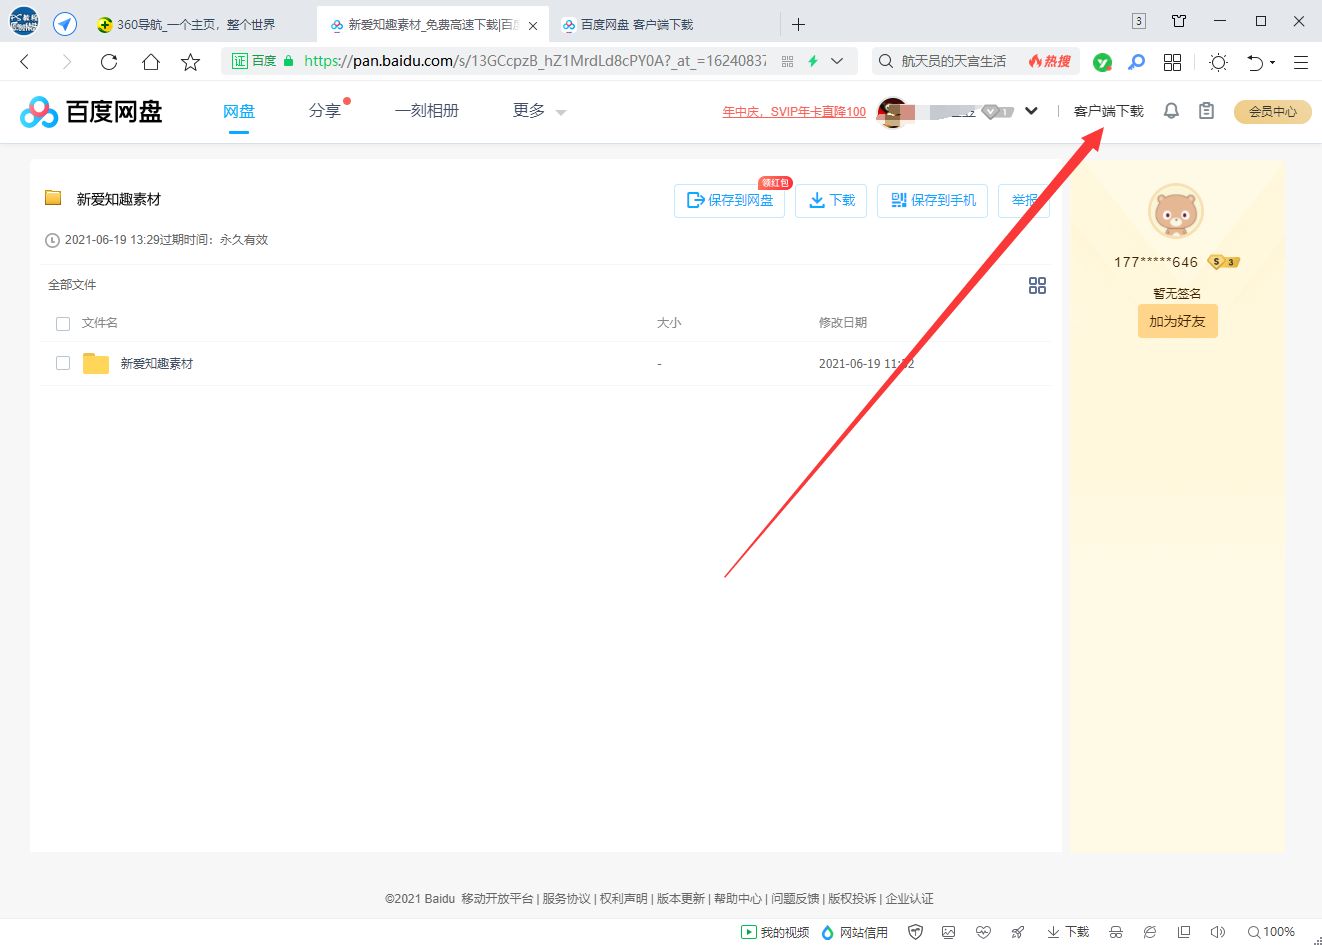Switch to grid view layout
Viewport: 1322px width, 945px height.
(x=1037, y=286)
